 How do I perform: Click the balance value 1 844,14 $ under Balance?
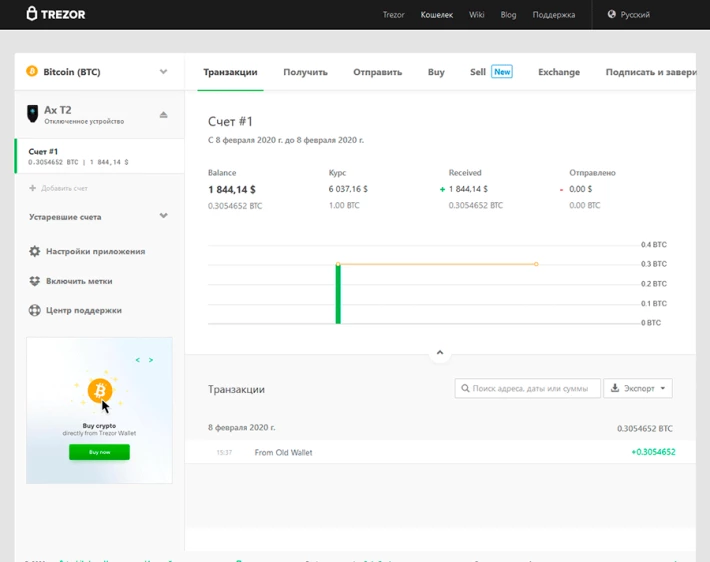click(x=232, y=190)
